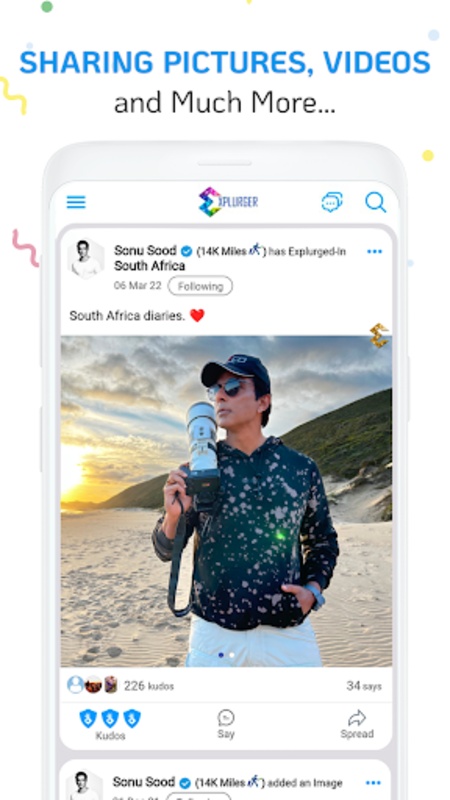Viewport: 450px width, 800px height.
Task: View the 34 says comments
Action: [364, 686]
